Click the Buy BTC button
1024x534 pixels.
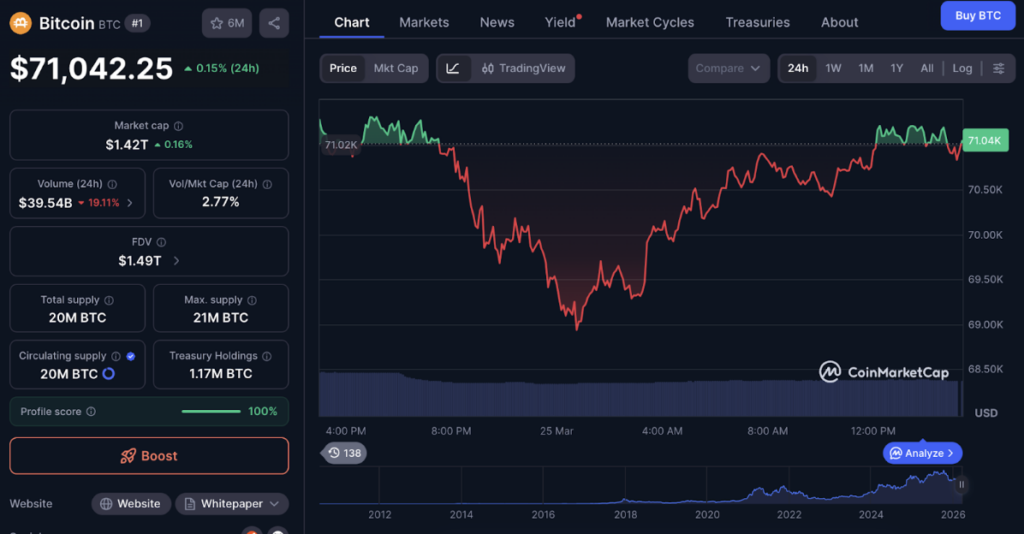click(x=977, y=16)
